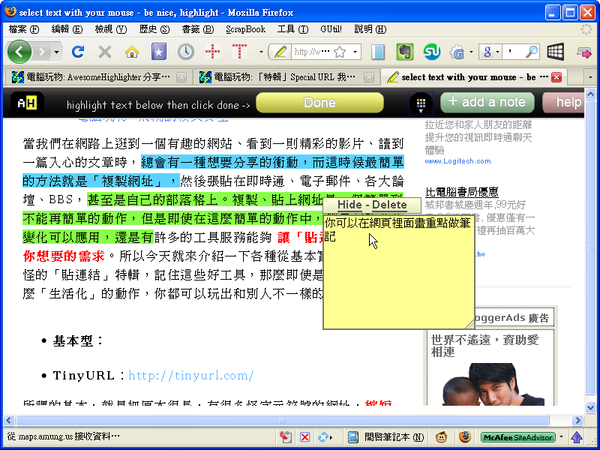Image resolution: width=600 pixels, height=450 pixels.
Task: Click the horizontal scrollbar thumb
Action: click(283, 421)
